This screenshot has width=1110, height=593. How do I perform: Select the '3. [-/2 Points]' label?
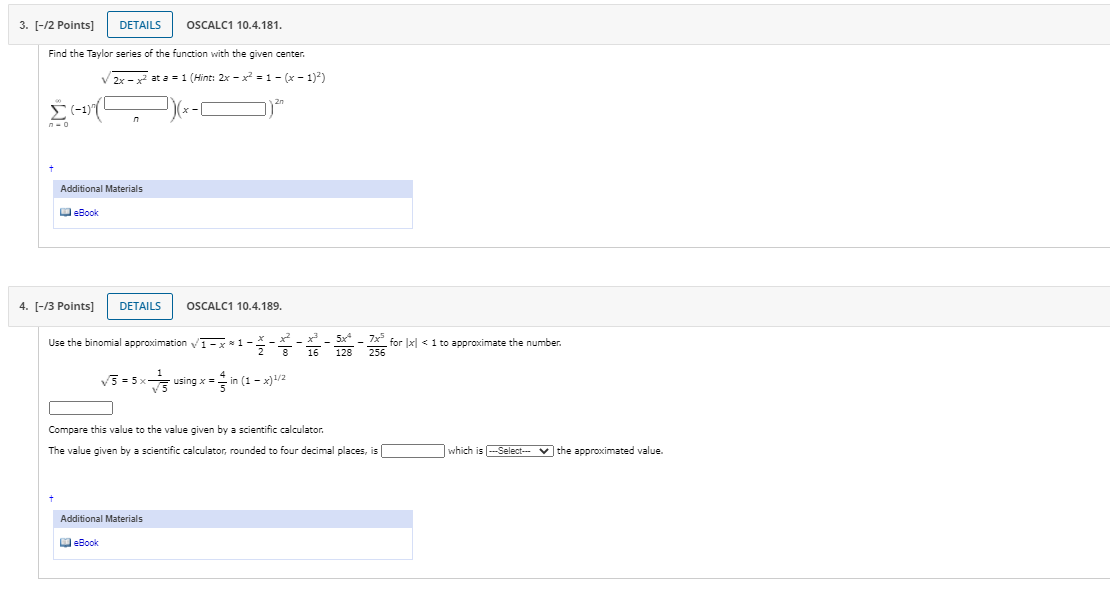pyautogui.click(x=57, y=25)
